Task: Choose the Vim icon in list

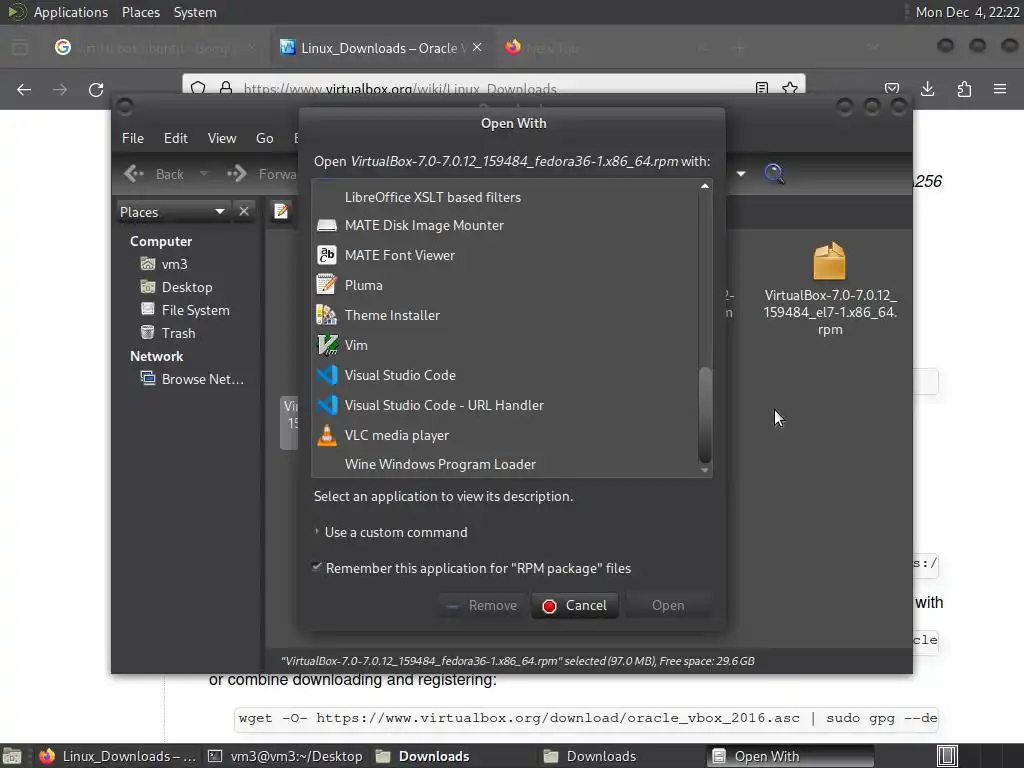Action: [327, 345]
